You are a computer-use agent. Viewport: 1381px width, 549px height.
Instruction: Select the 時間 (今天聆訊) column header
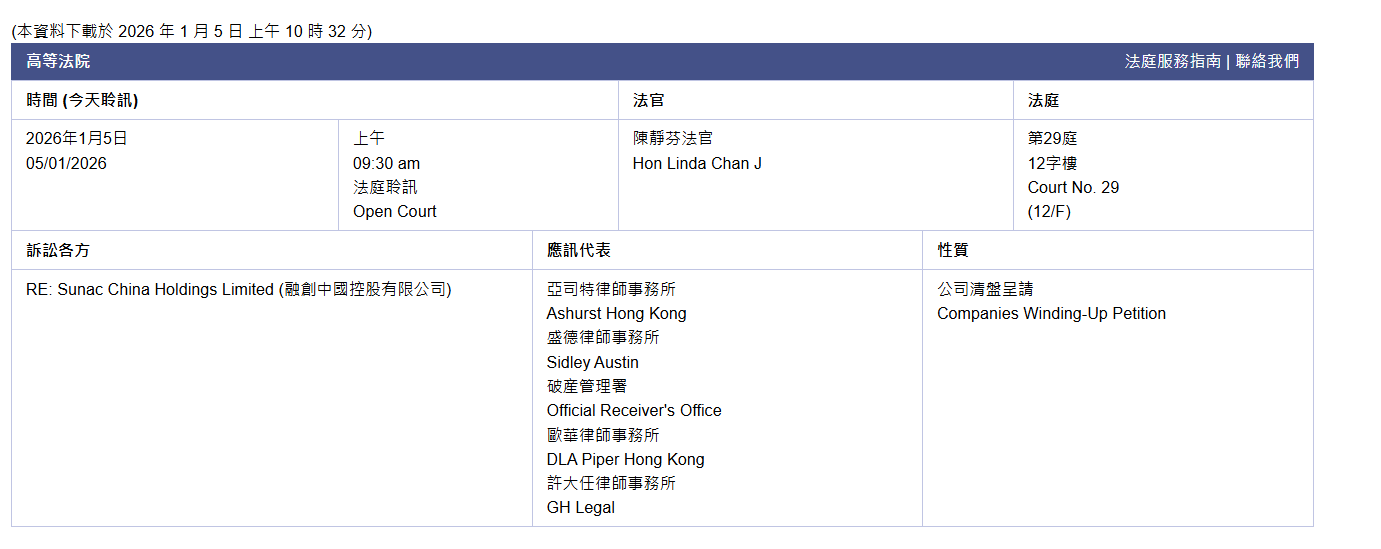coord(82,100)
